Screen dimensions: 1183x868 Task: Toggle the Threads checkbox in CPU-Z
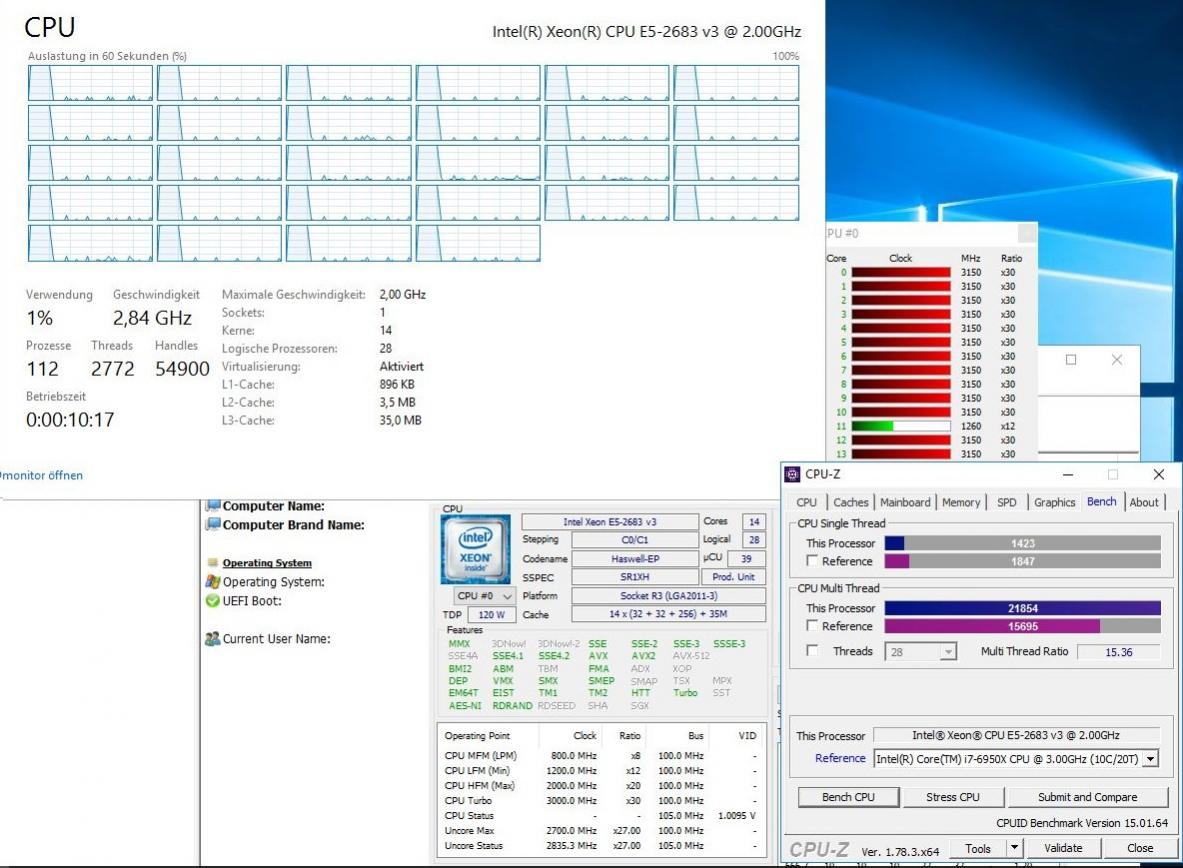tap(812, 651)
